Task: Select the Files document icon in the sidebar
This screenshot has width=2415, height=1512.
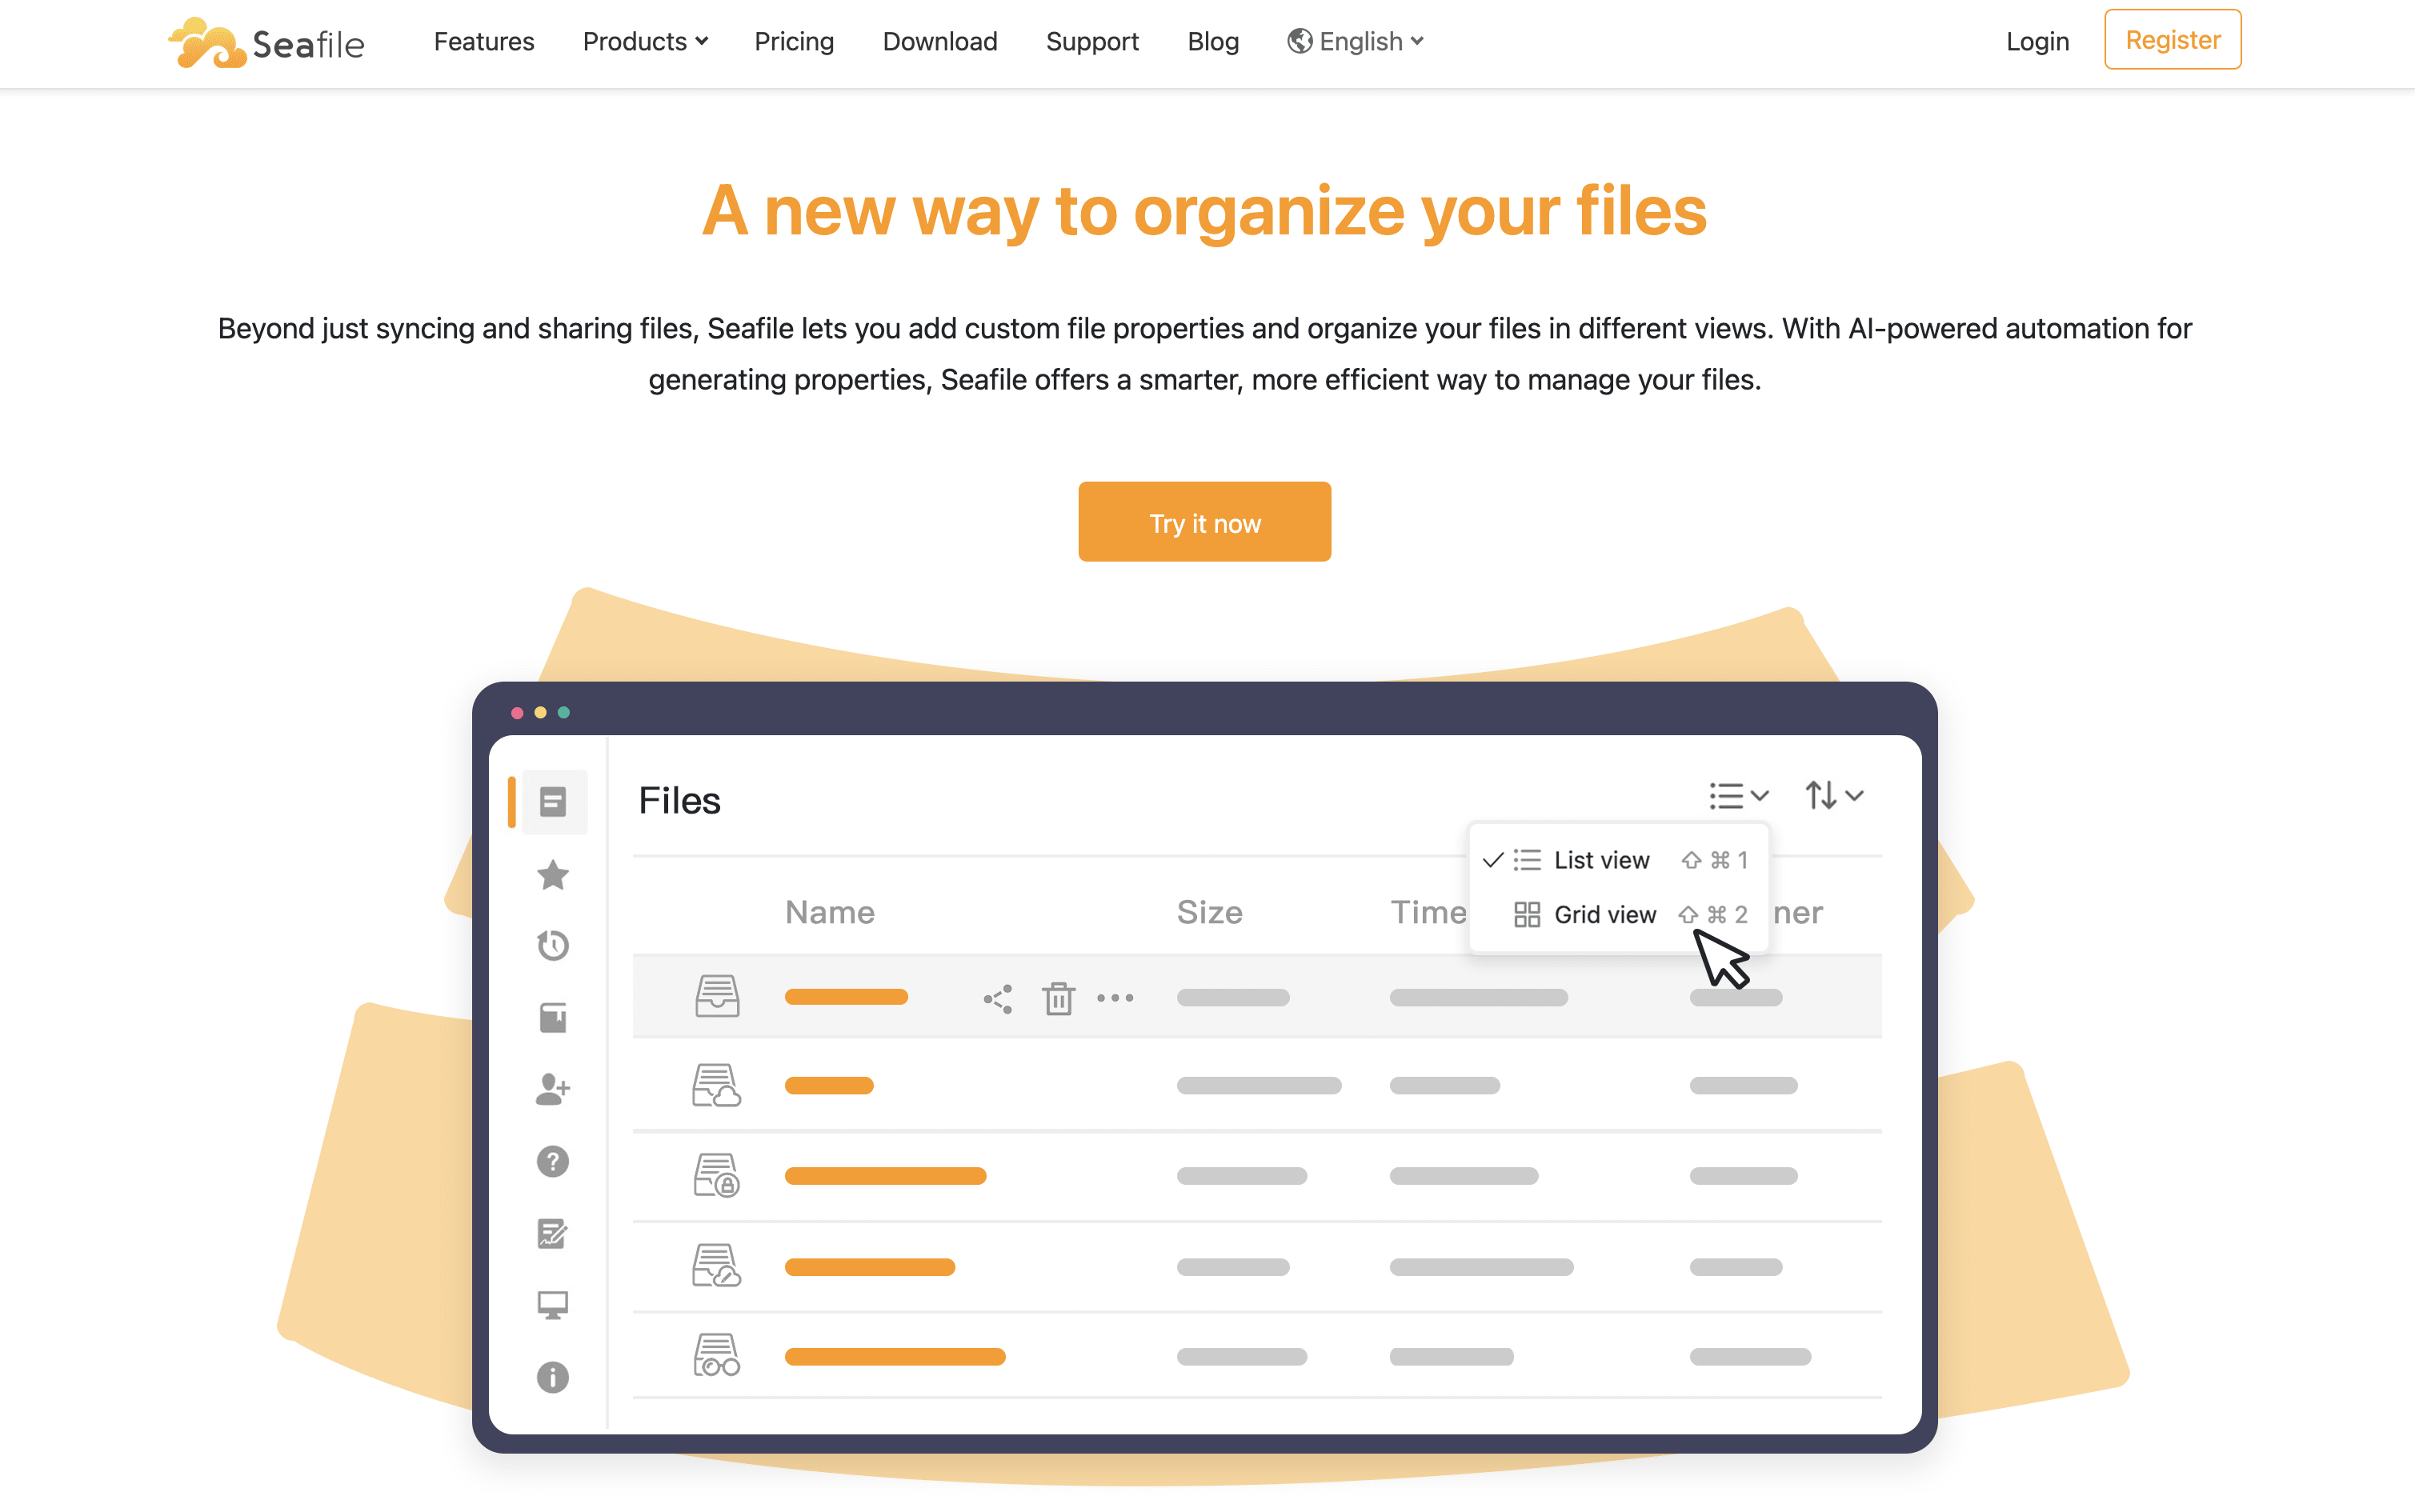Action: tap(553, 801)
